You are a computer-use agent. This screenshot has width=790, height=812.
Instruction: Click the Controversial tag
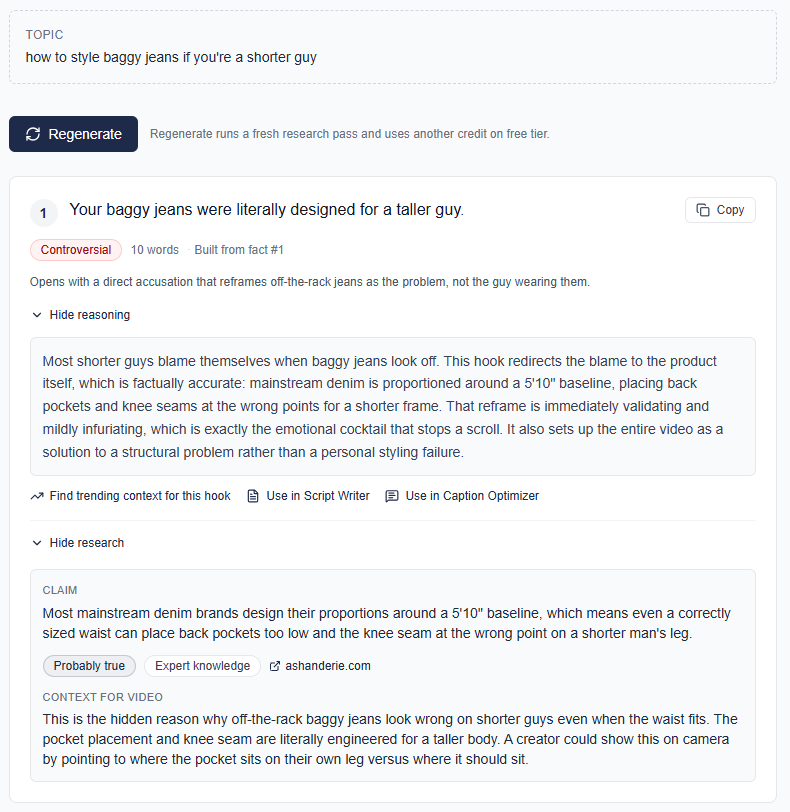[x=76, y=250]
